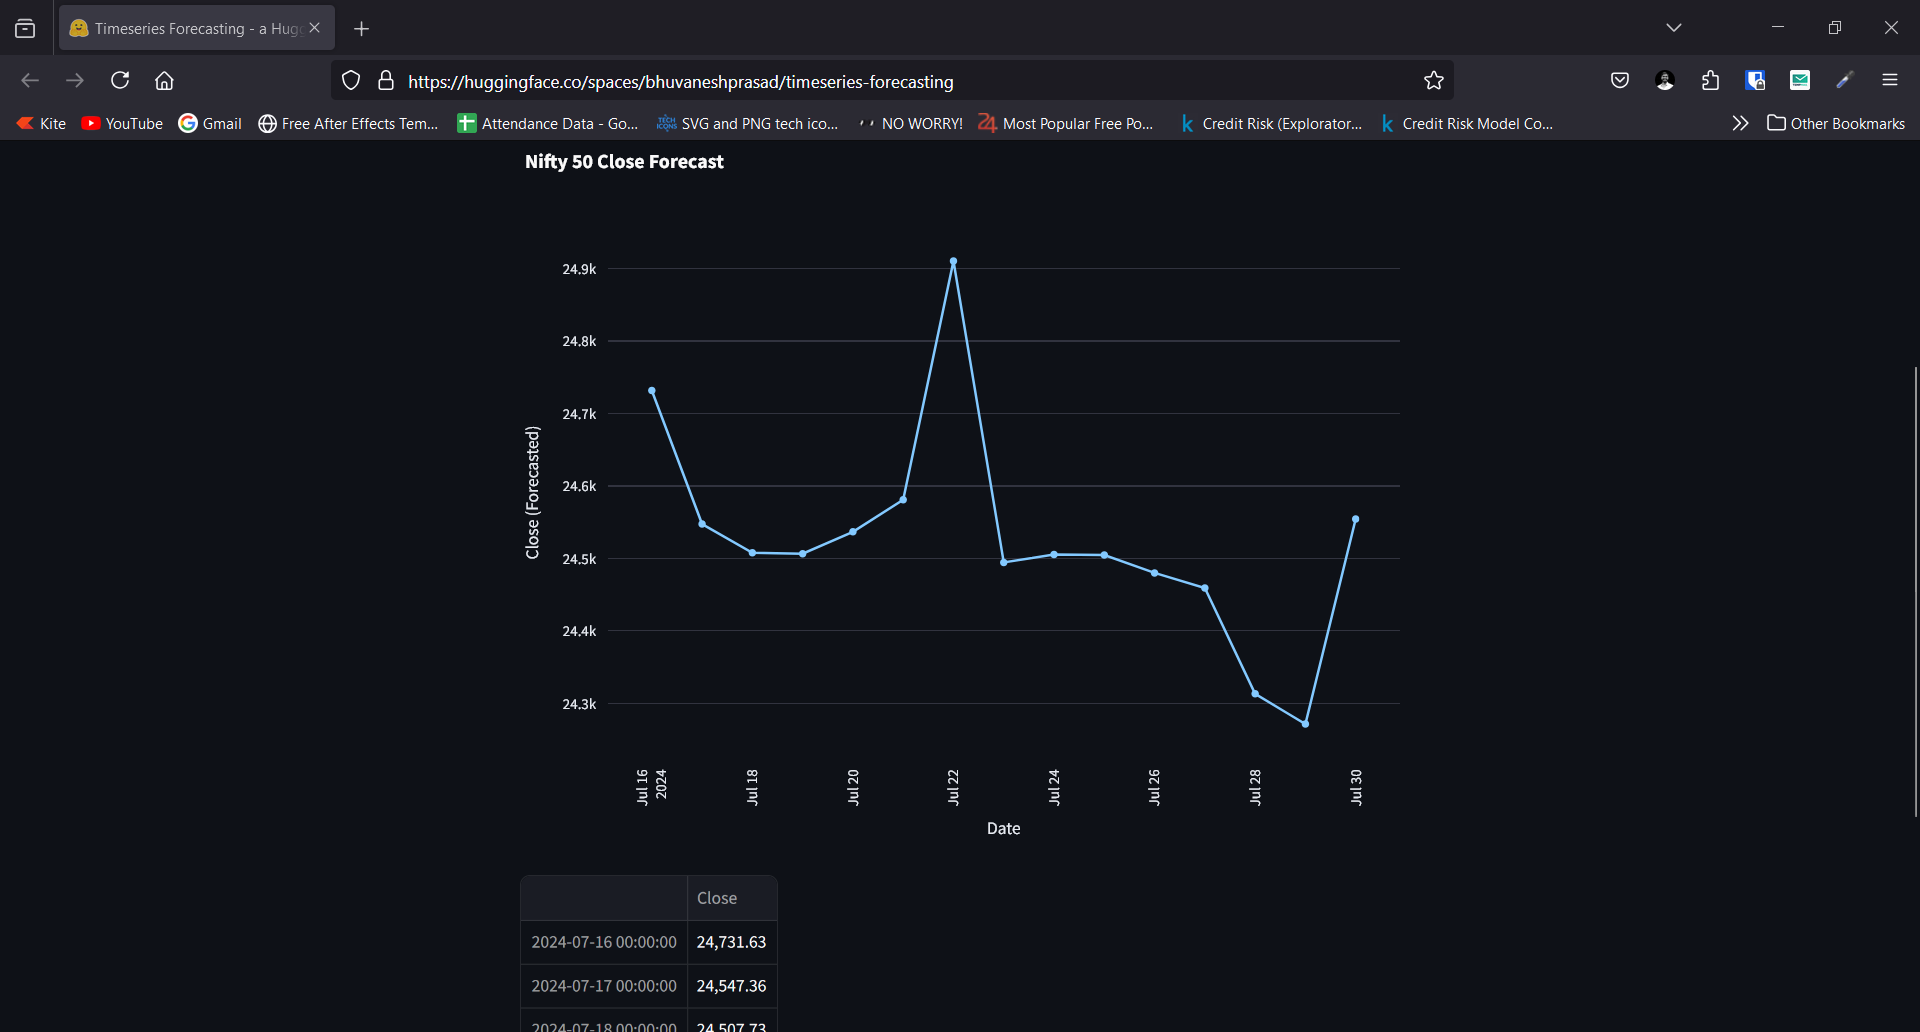1920x1032 pixels.
Task: Bookmark this page with star icon
Action: 1434,81
